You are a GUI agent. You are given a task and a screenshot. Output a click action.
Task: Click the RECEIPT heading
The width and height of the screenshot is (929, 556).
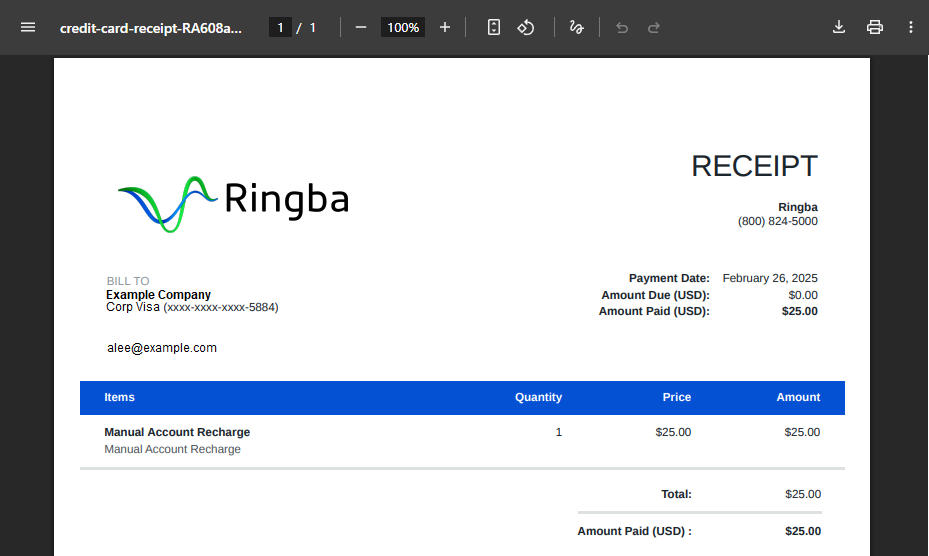click(754, 166)
